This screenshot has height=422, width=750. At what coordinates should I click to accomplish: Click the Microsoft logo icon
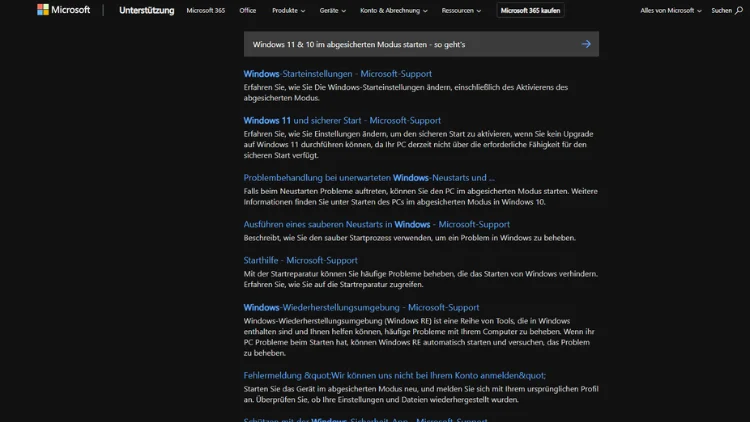(43, 10)
